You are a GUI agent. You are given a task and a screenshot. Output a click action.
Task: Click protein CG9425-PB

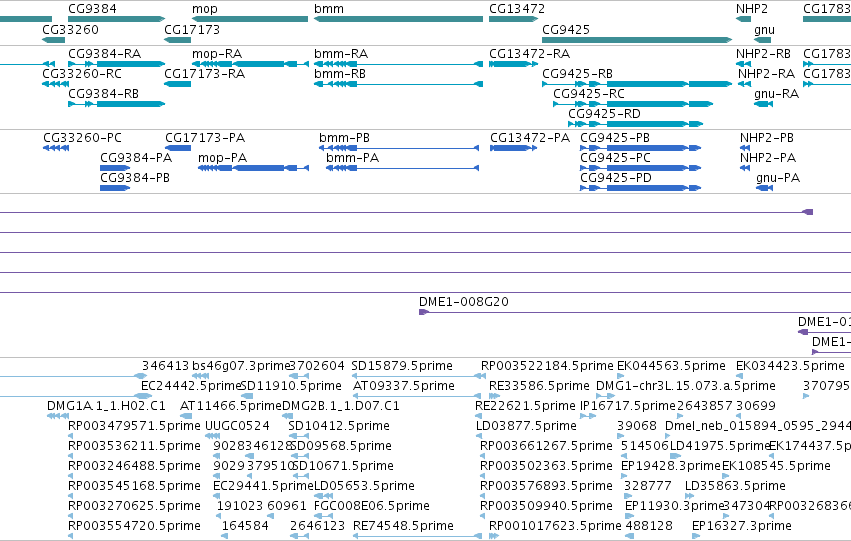(640, 148)
